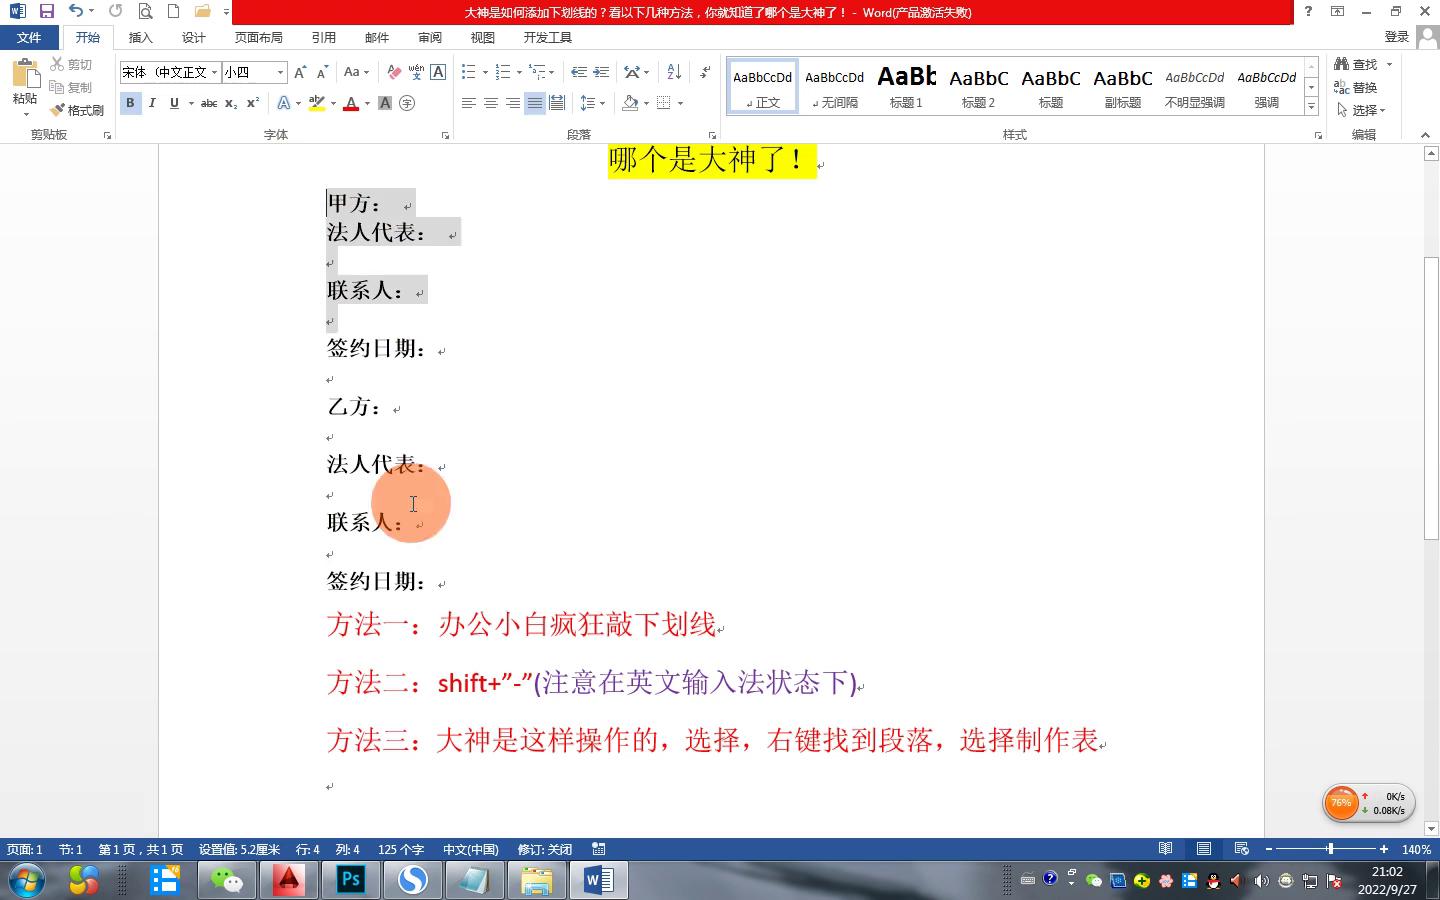
Task: Toggle bold formatting in the ribbon
Action: (130, 103)
